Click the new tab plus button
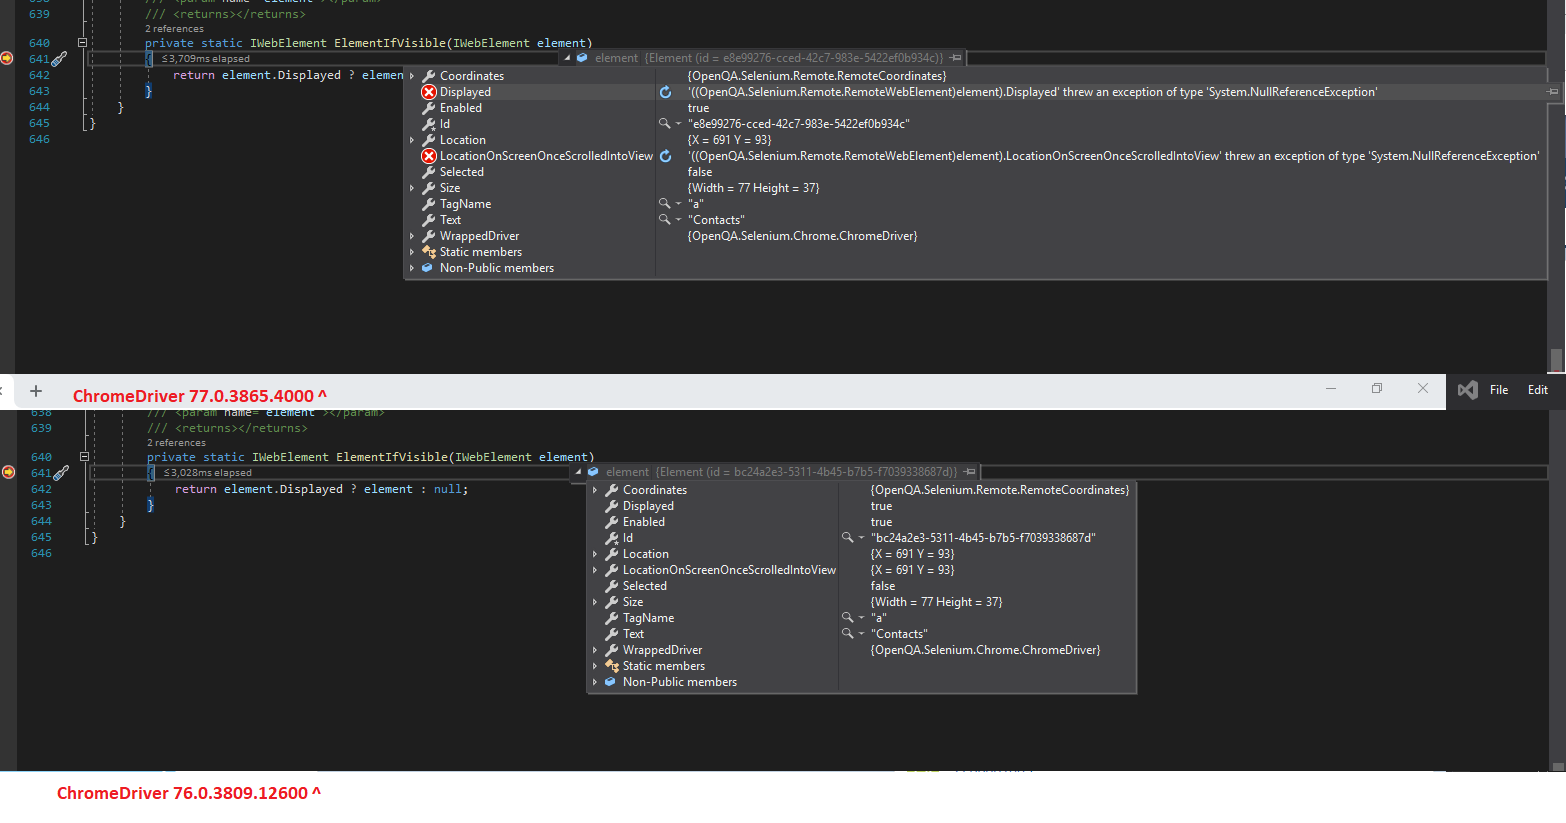This screenshot has height=823, width=1566. pyautogui.click(x=36, y=391)
